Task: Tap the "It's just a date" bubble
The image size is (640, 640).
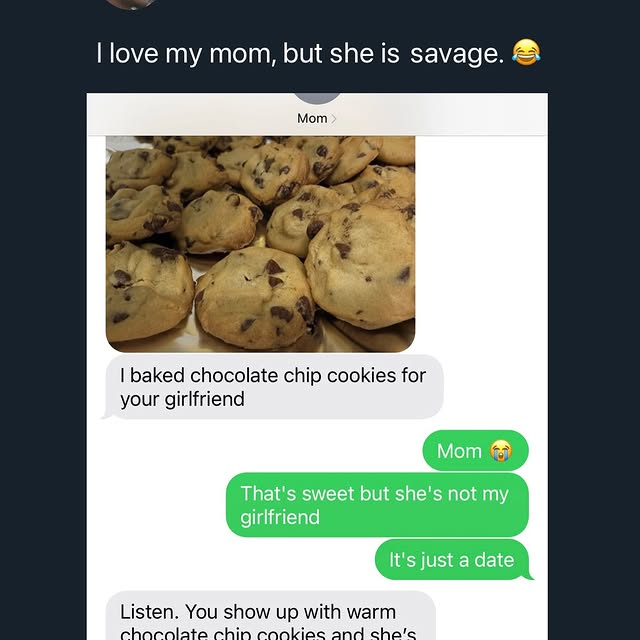Action: tap(451, 560)
